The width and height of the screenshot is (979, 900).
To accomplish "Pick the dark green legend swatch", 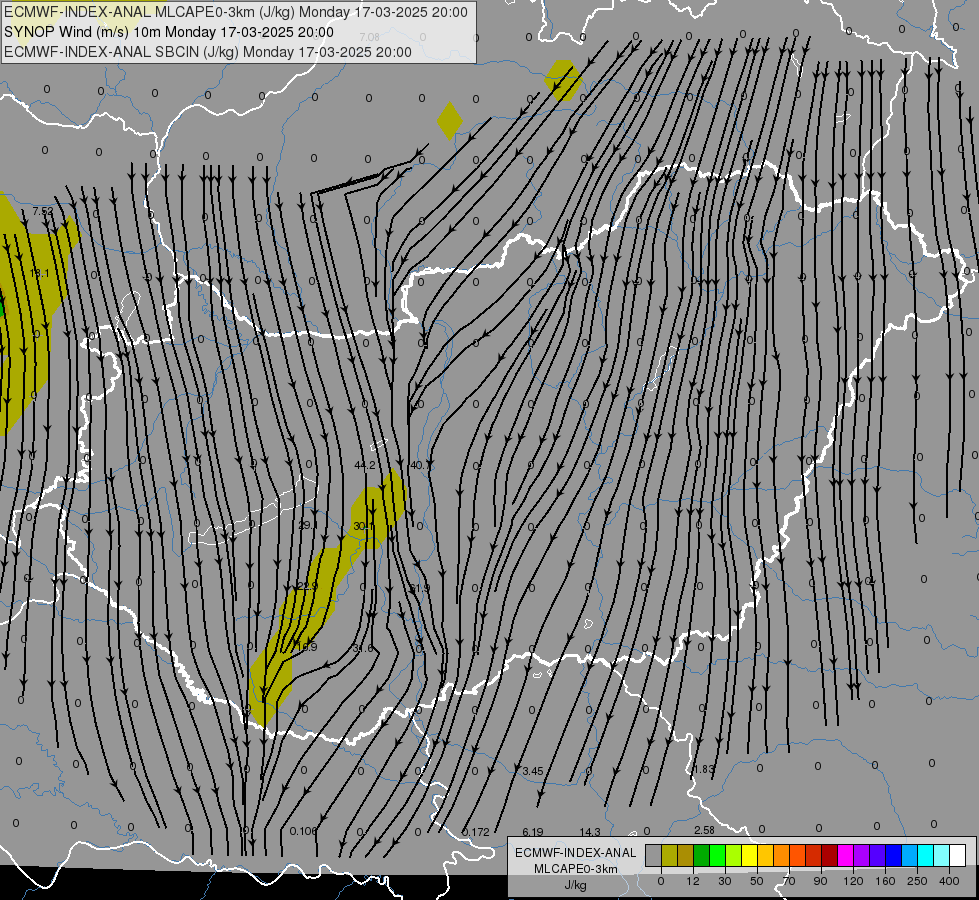I will 701,855.
